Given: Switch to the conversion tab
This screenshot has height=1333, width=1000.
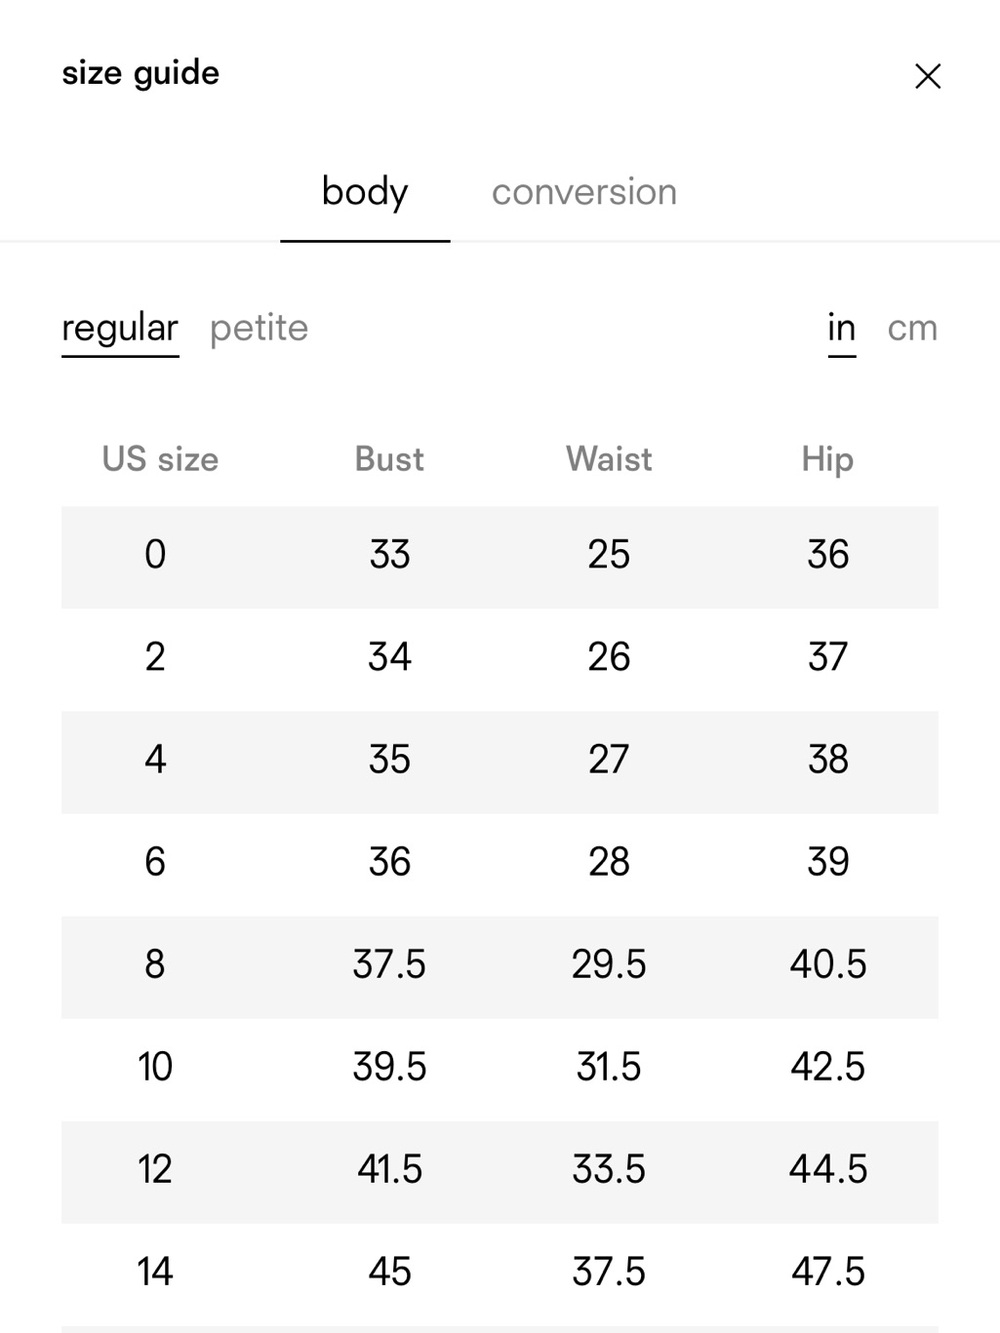Looking at the screenshot, I should pyautogui.click(x=584, y=192).
